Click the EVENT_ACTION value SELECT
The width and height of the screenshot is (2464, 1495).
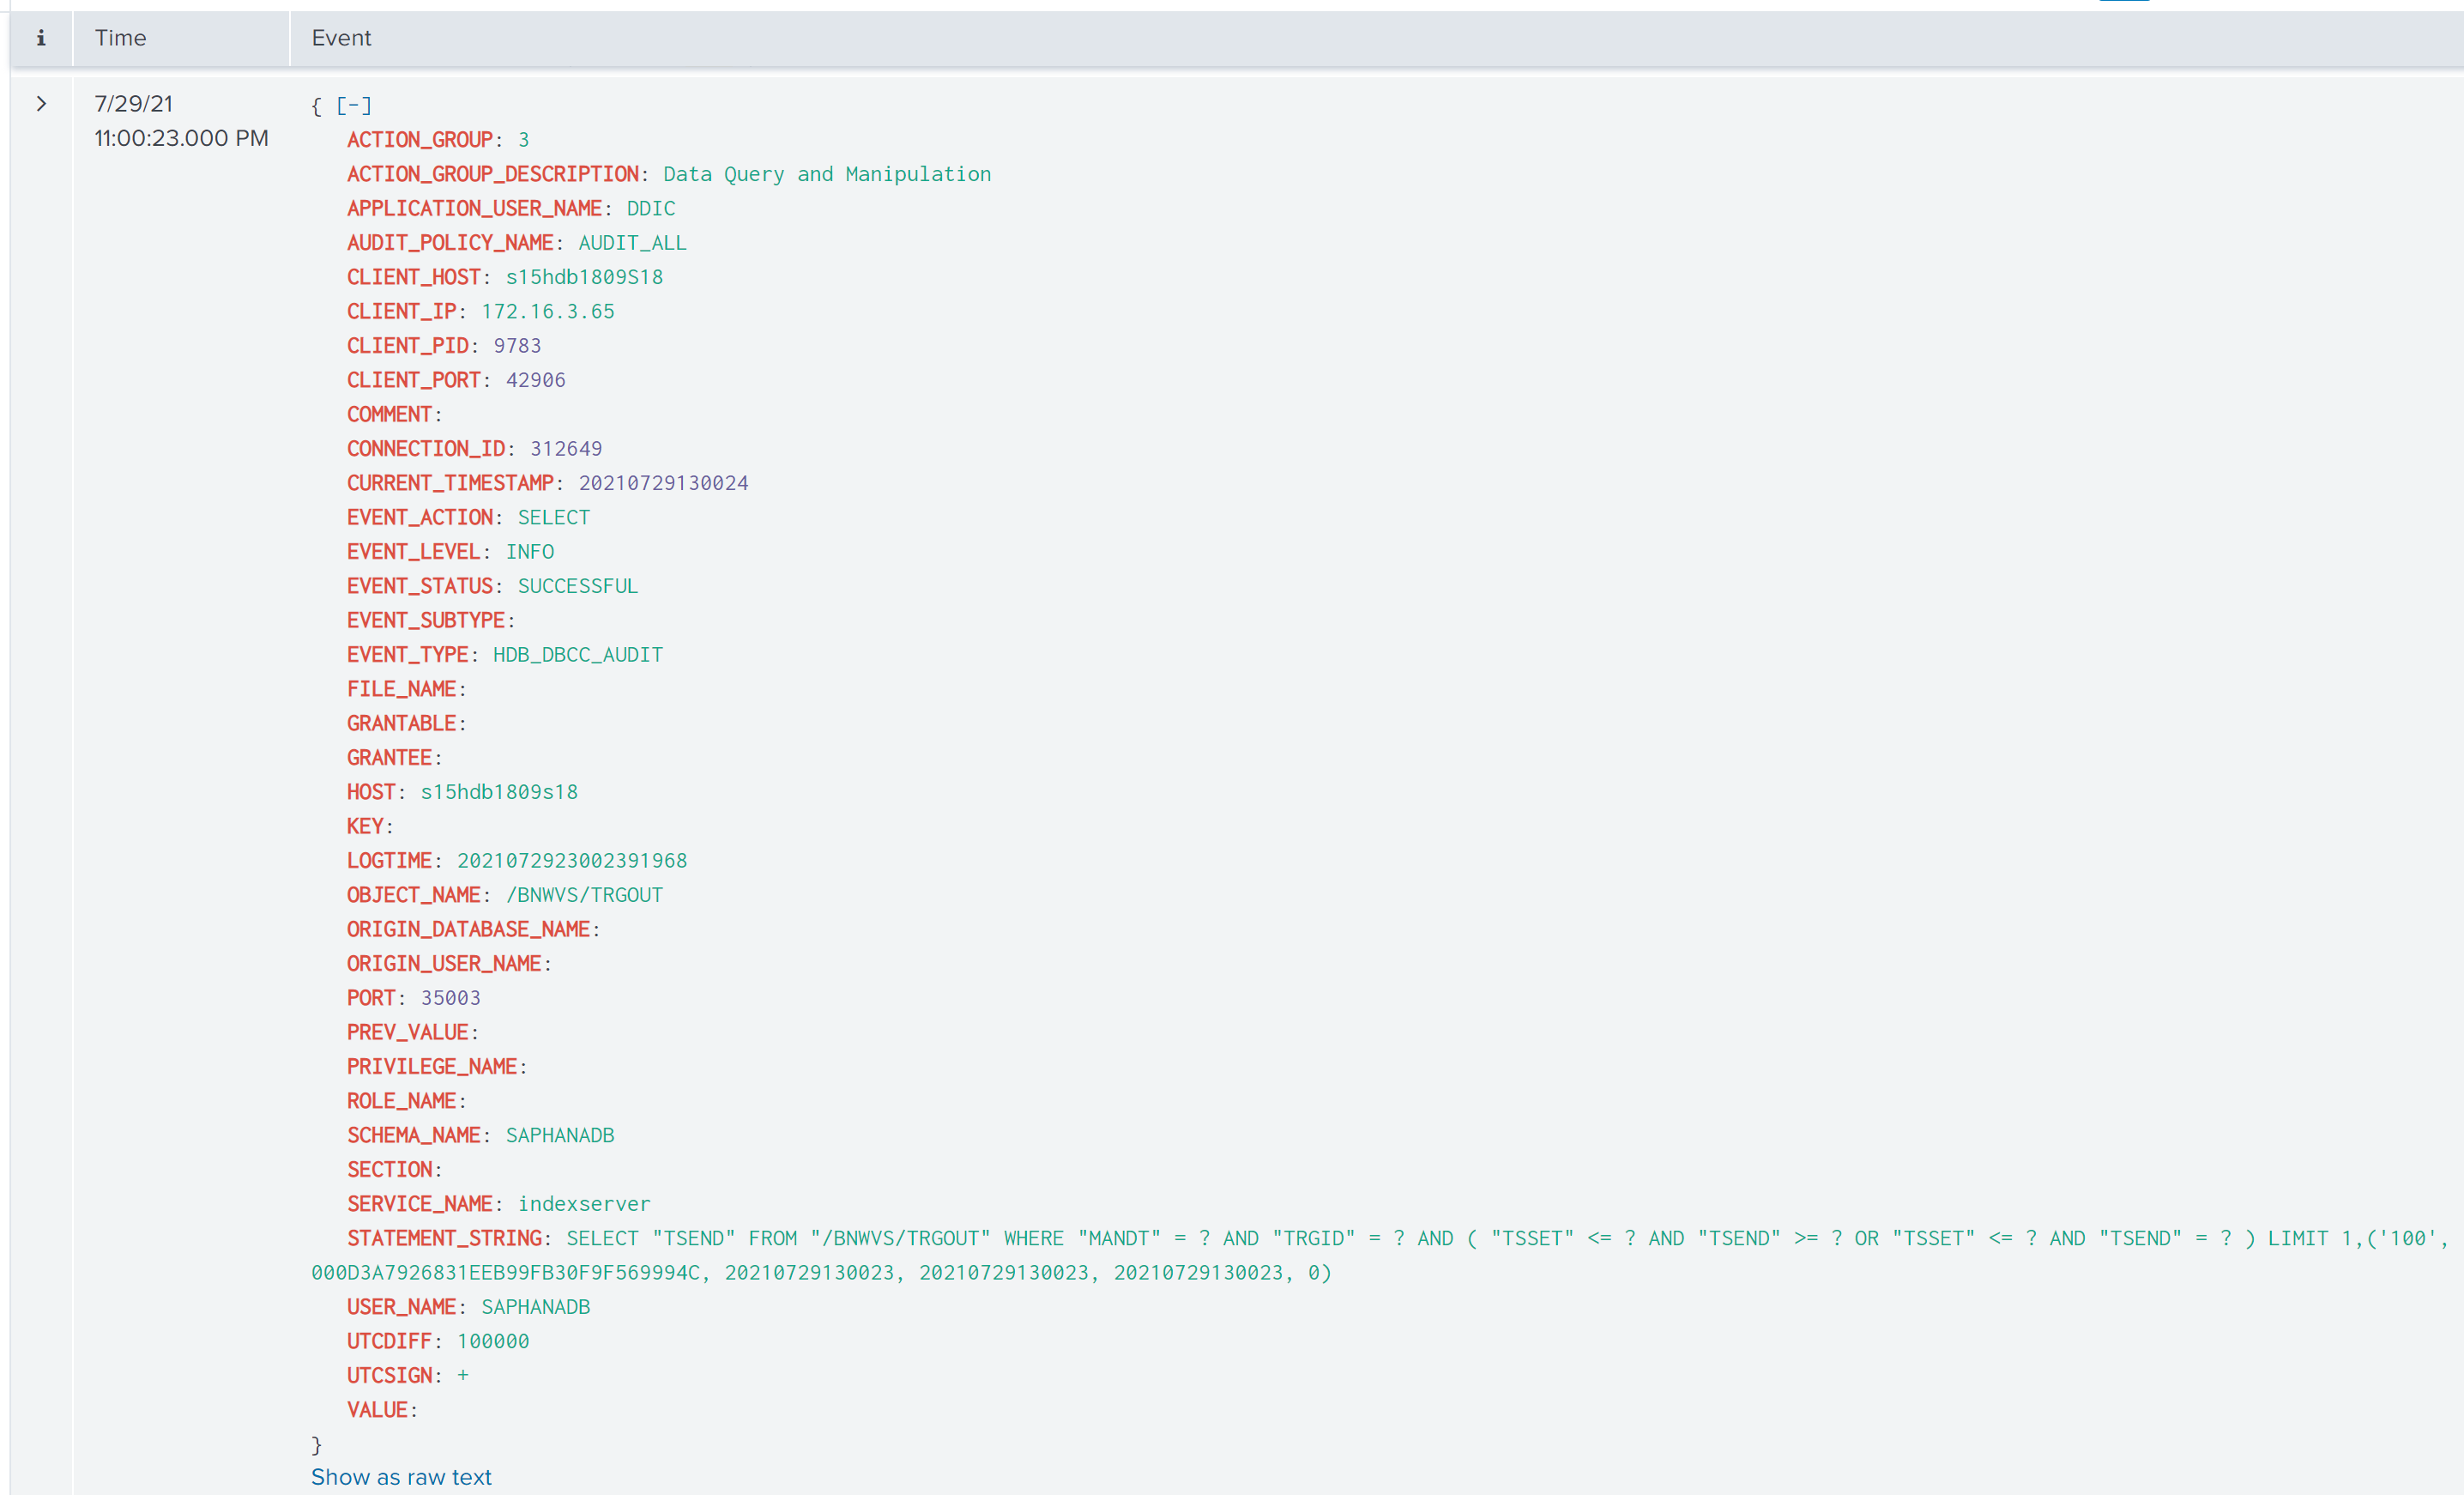point(554,517)
